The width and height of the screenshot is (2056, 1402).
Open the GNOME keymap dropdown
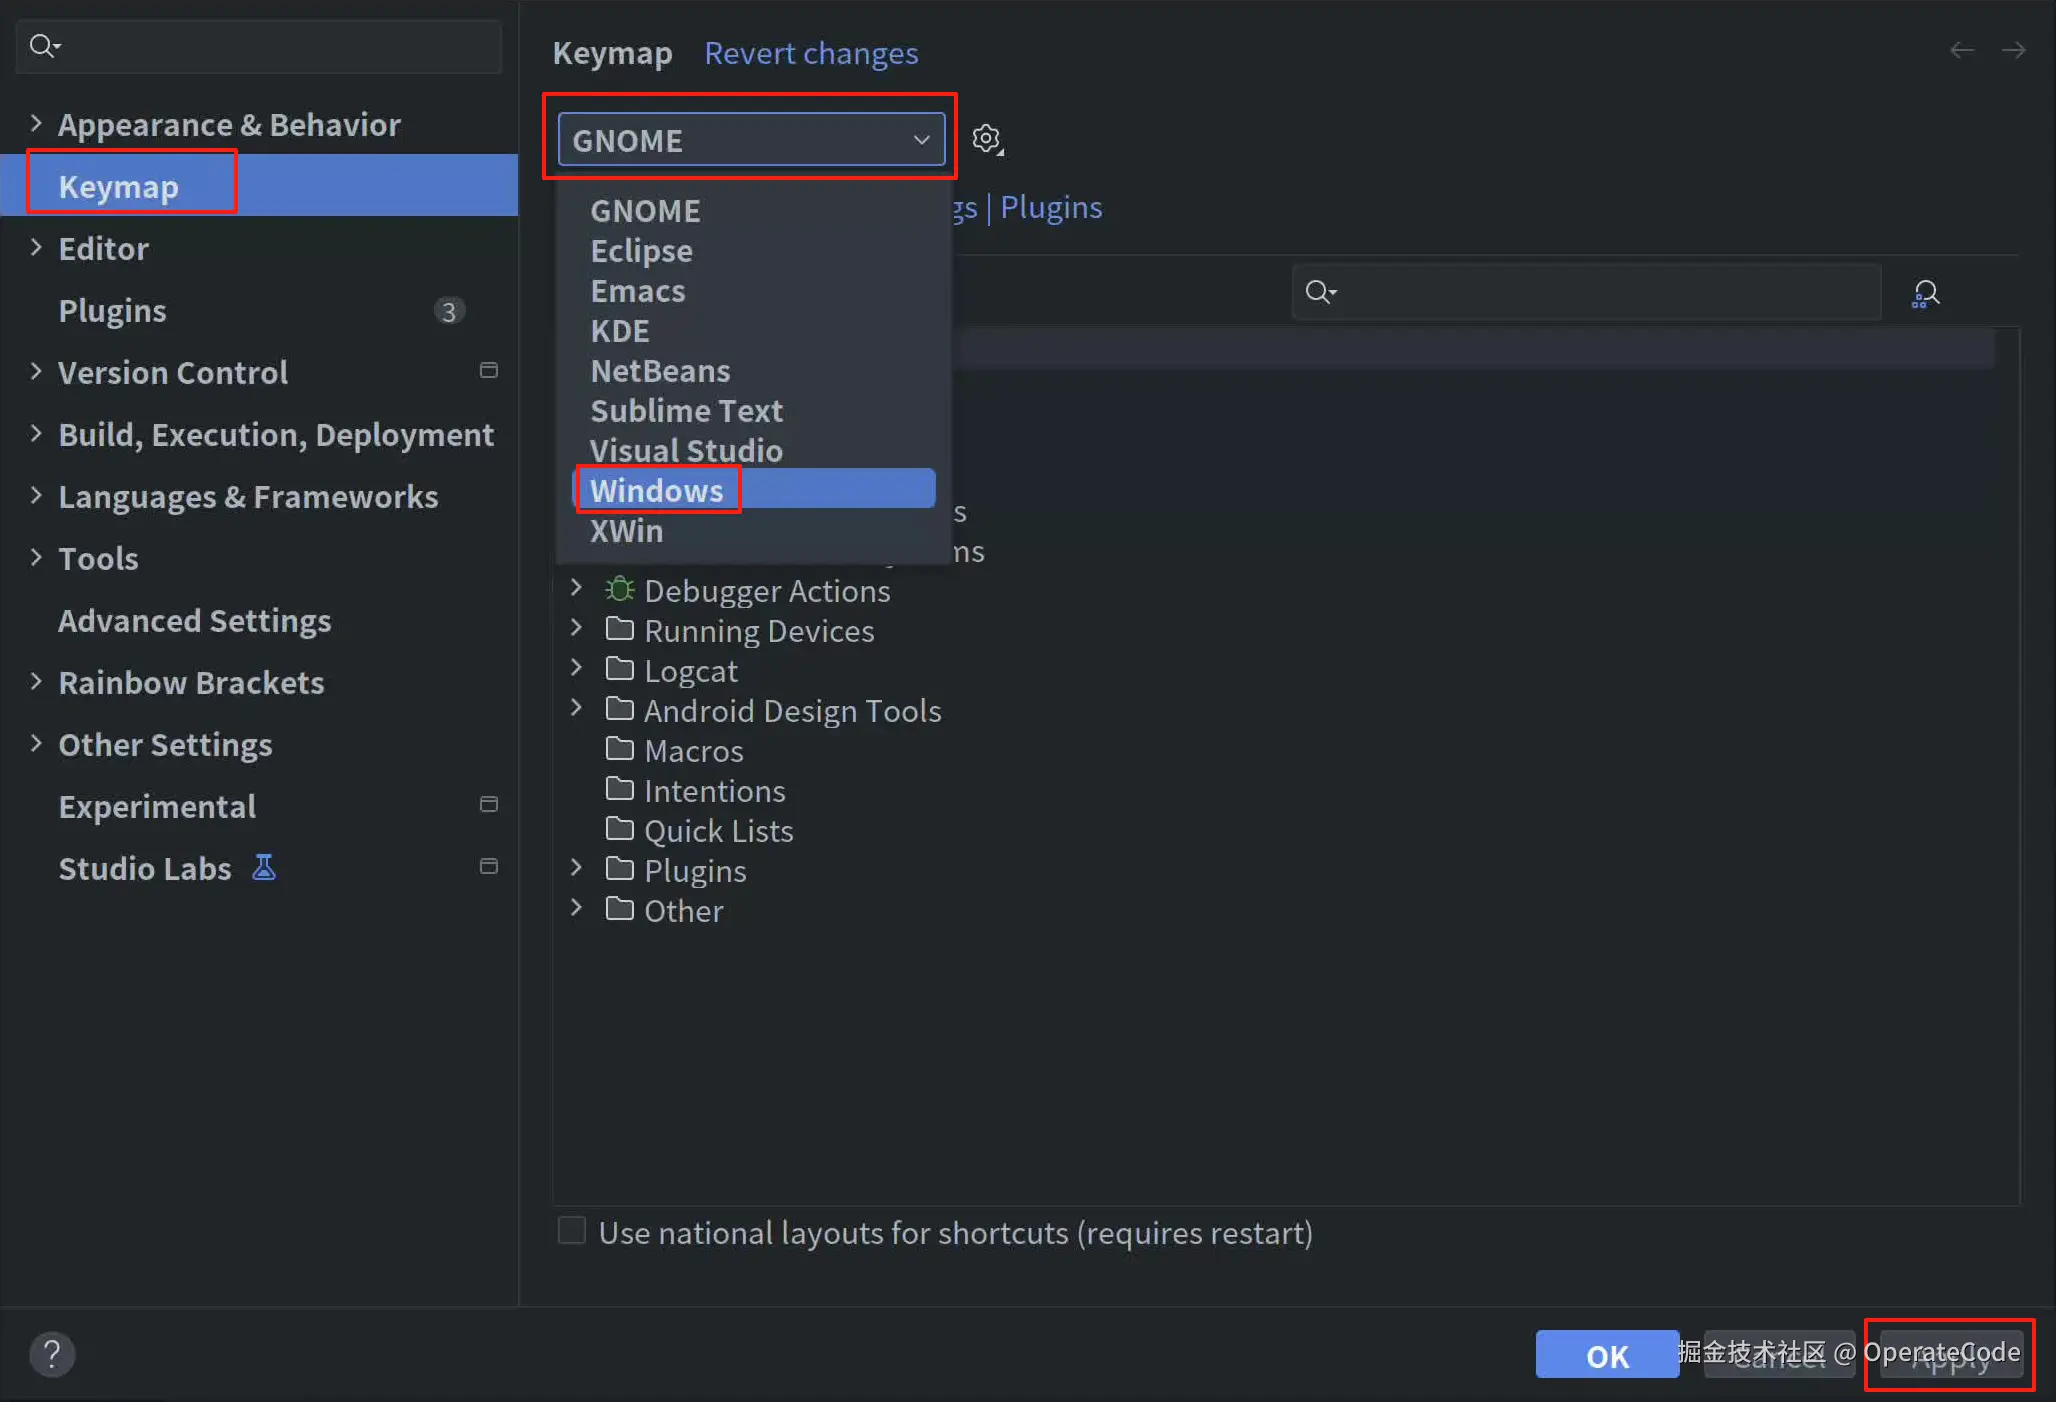[750, 140]
